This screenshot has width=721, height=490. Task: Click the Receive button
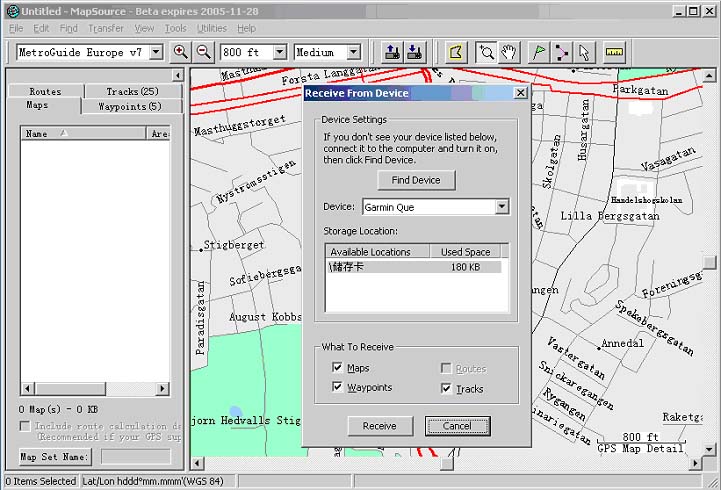point(379,426)
